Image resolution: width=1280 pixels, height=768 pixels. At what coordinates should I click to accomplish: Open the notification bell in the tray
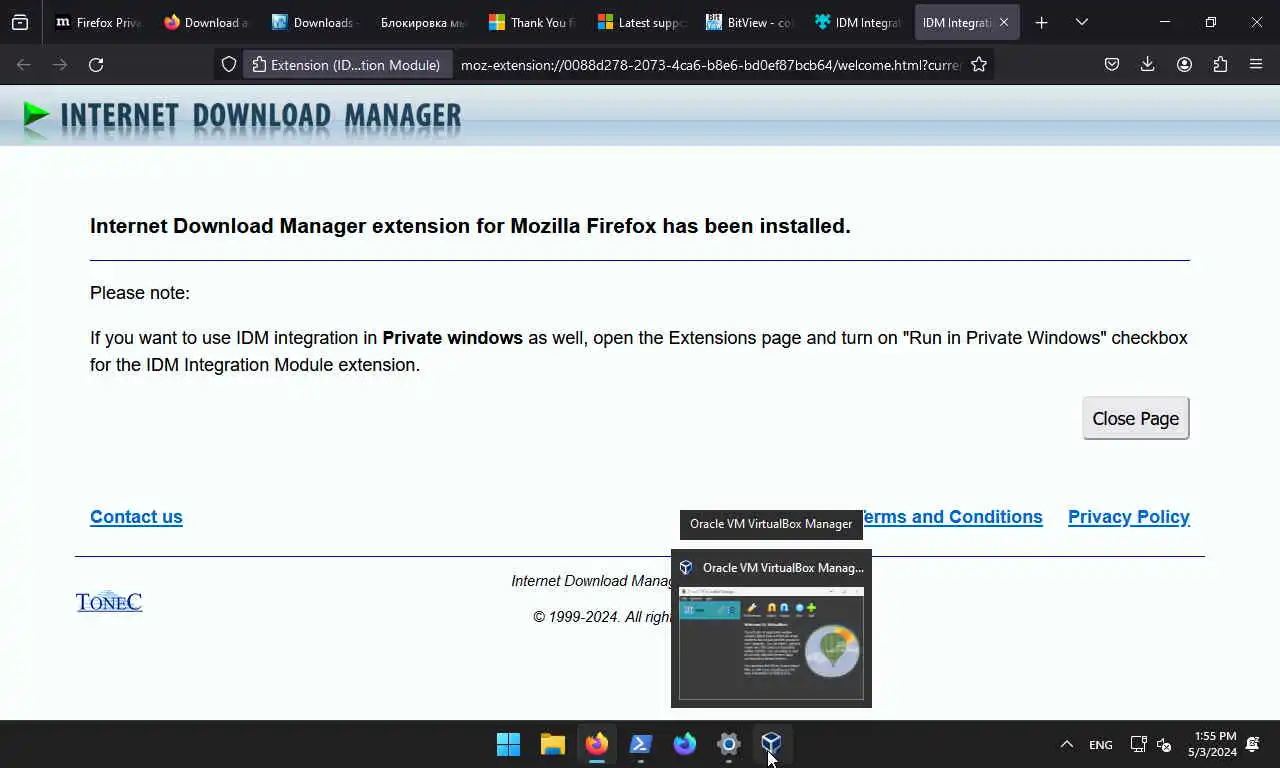tap(1253, 744)
